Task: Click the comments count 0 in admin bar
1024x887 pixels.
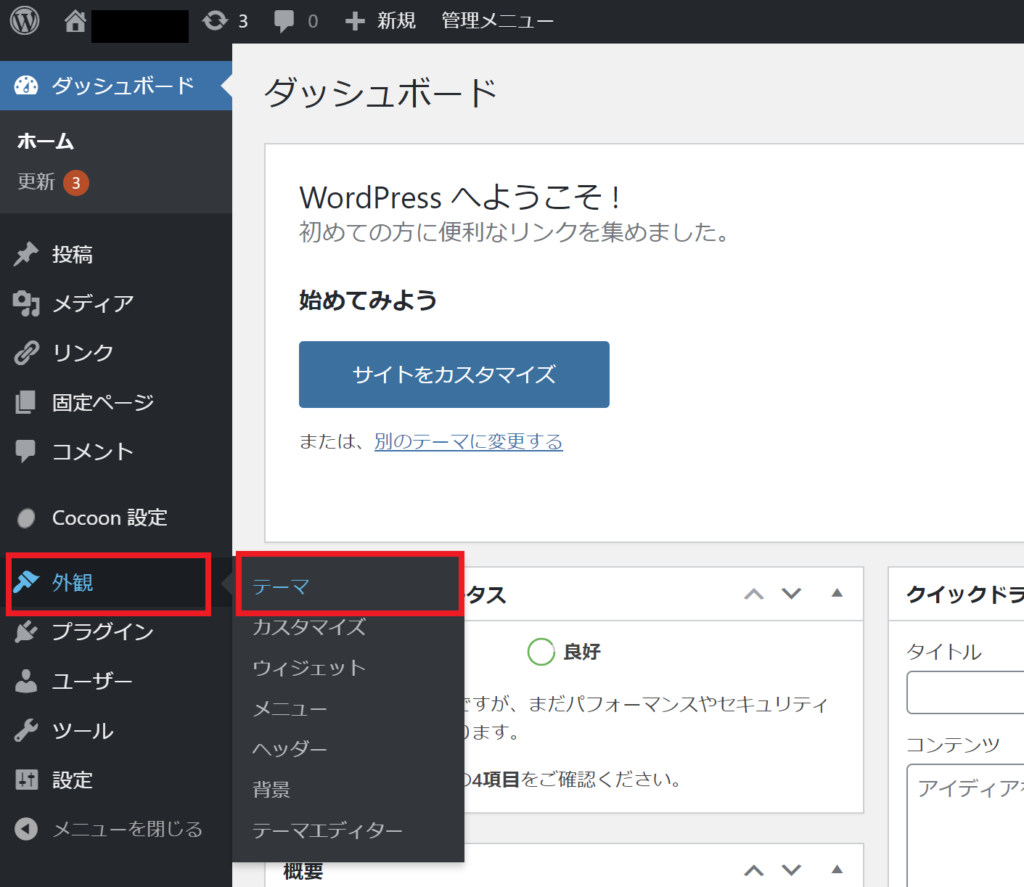Action: [x=313, y=22]
